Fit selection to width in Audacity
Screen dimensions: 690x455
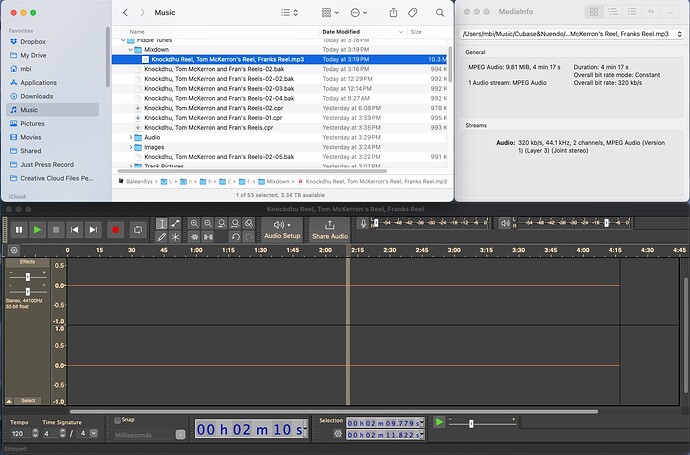coord(221,224)
